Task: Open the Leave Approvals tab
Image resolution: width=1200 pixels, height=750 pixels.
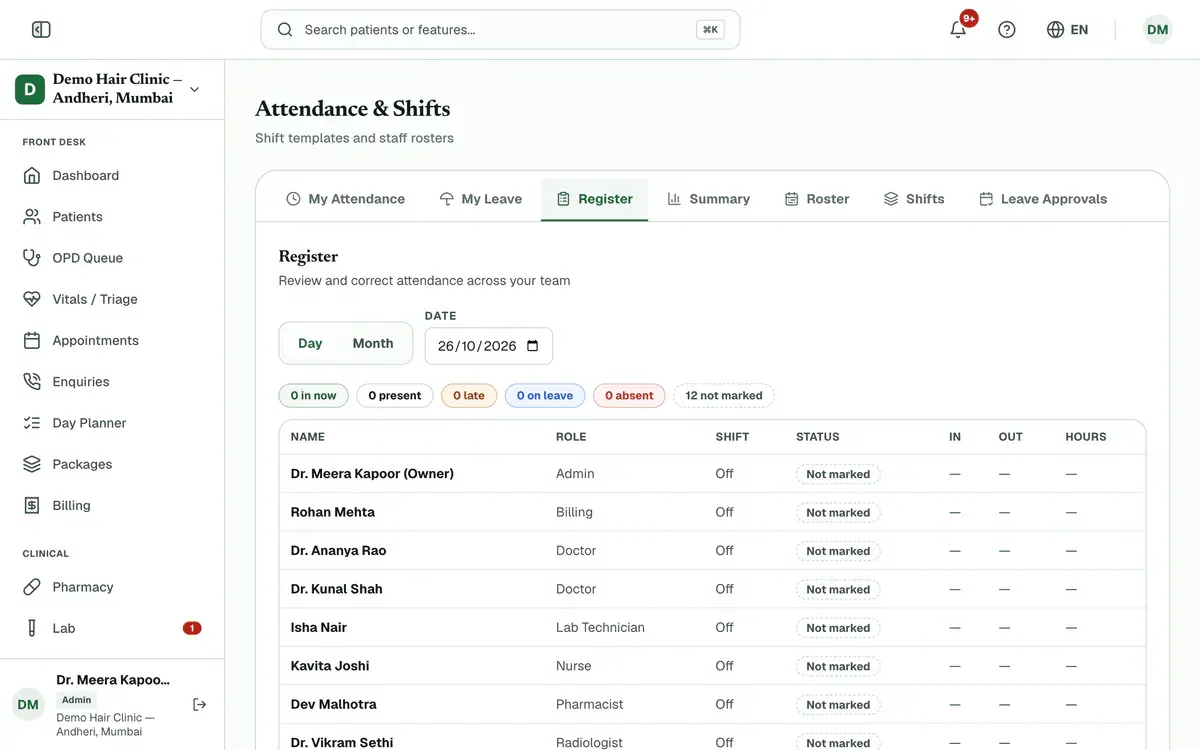Action: [x=1043, y=199]
